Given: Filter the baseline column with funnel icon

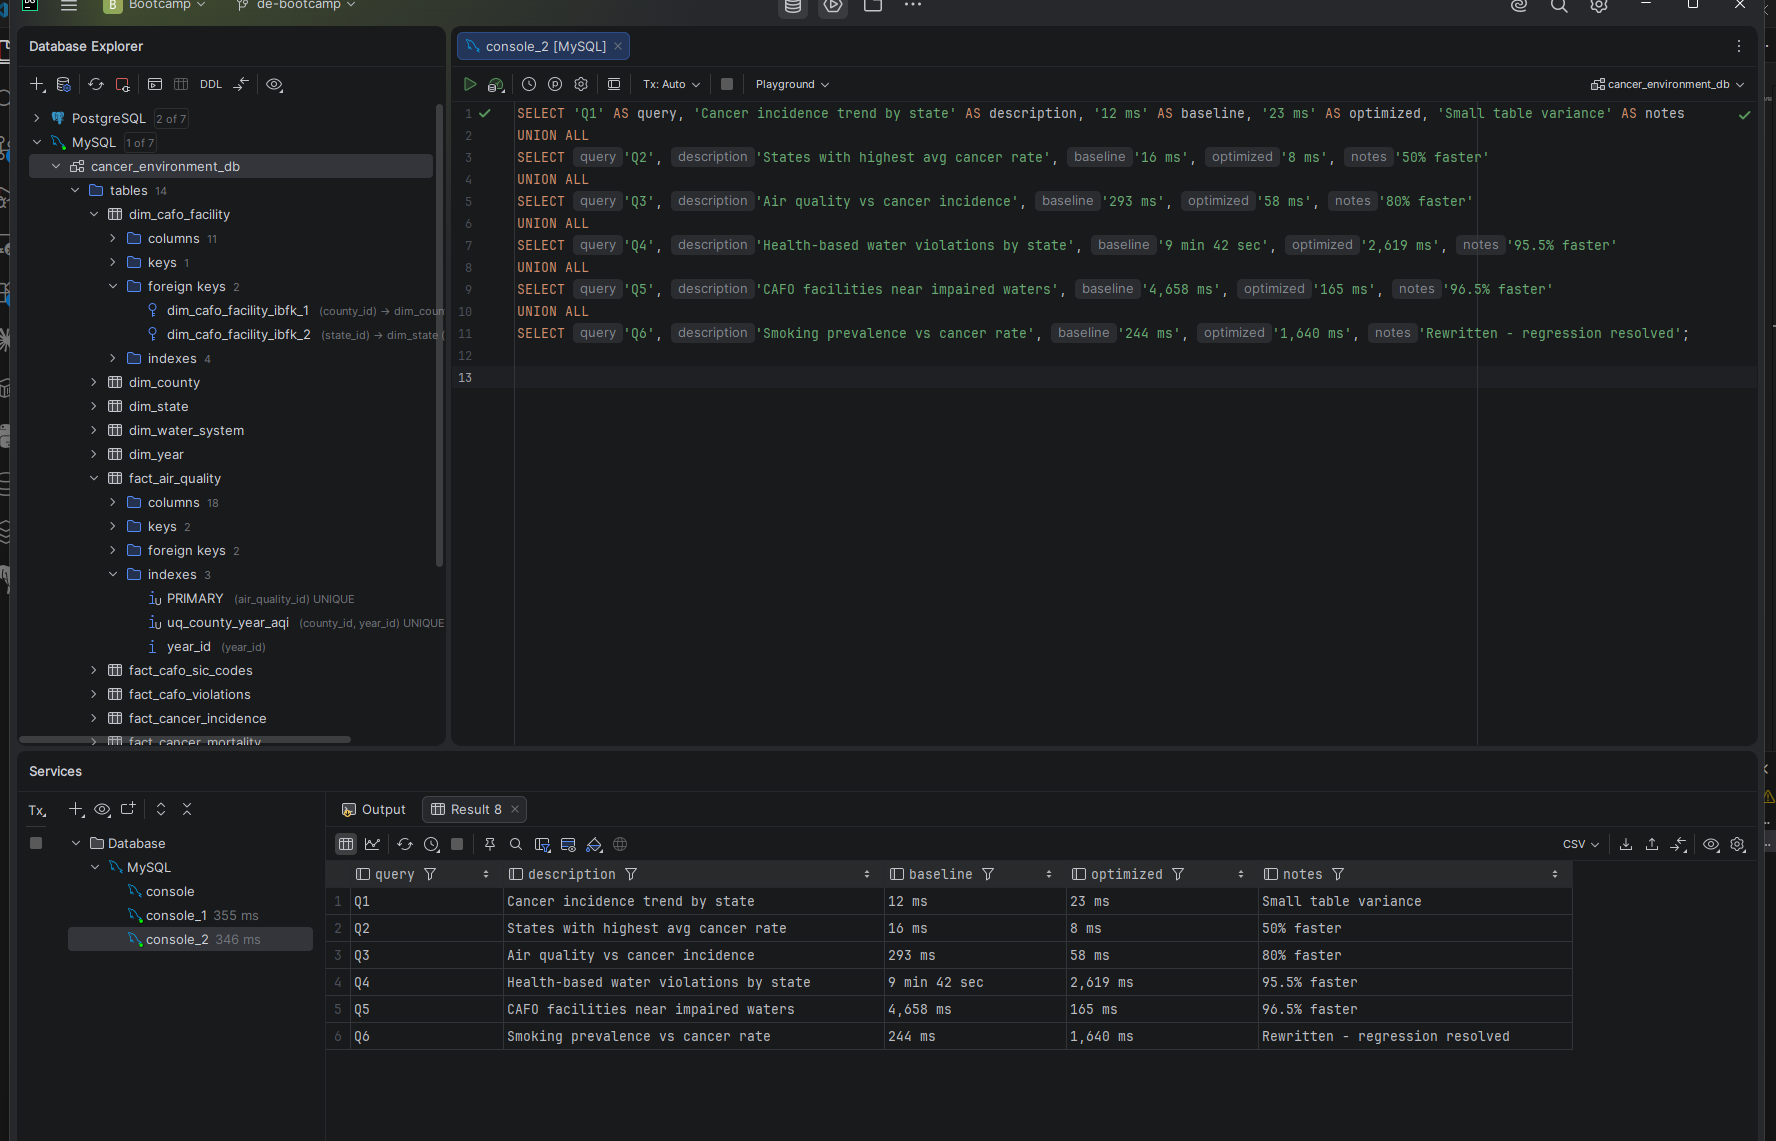Looking at the screenshot, I should 988,874.
